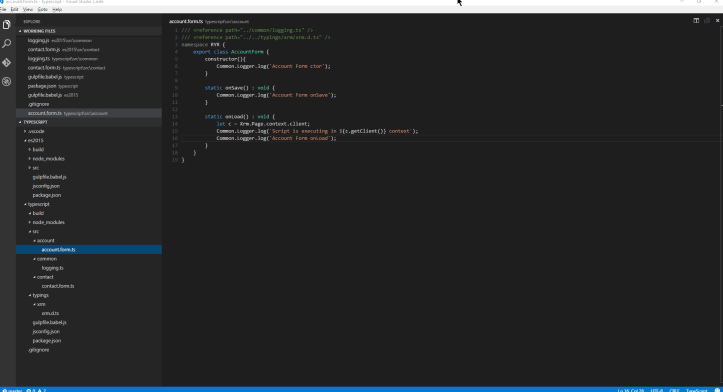Open gulpfile.babel.js typescript in working files

tap(89, 77)
